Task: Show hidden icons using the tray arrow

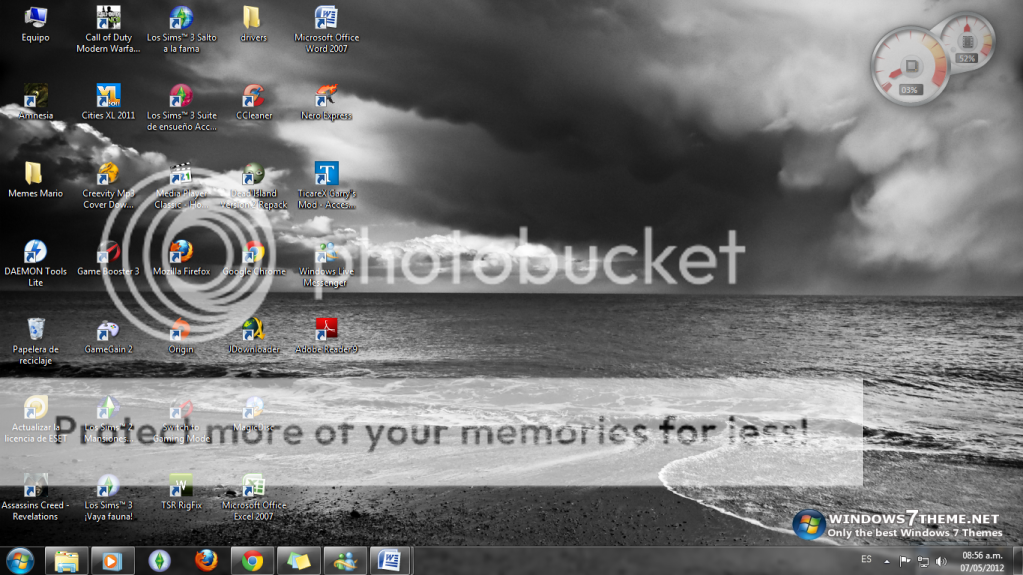Action: click(x=887, y=561)
